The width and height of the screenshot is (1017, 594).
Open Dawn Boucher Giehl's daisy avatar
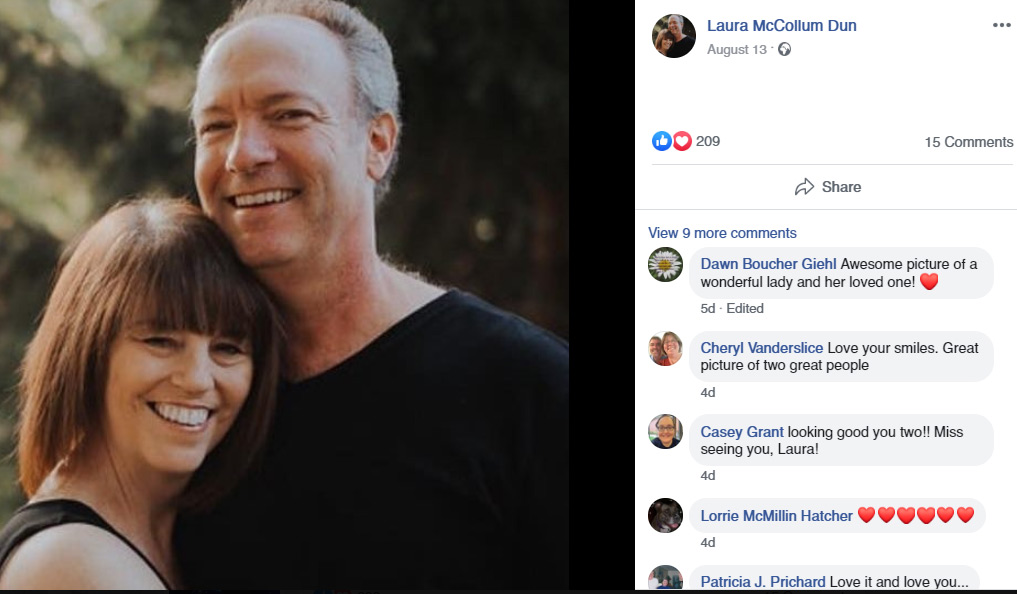(x=665, y=265)
